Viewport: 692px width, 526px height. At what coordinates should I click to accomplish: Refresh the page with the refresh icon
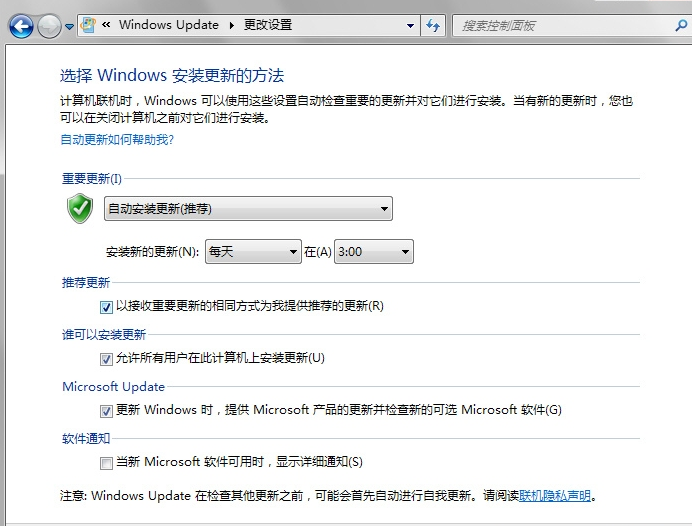(433, 25)
